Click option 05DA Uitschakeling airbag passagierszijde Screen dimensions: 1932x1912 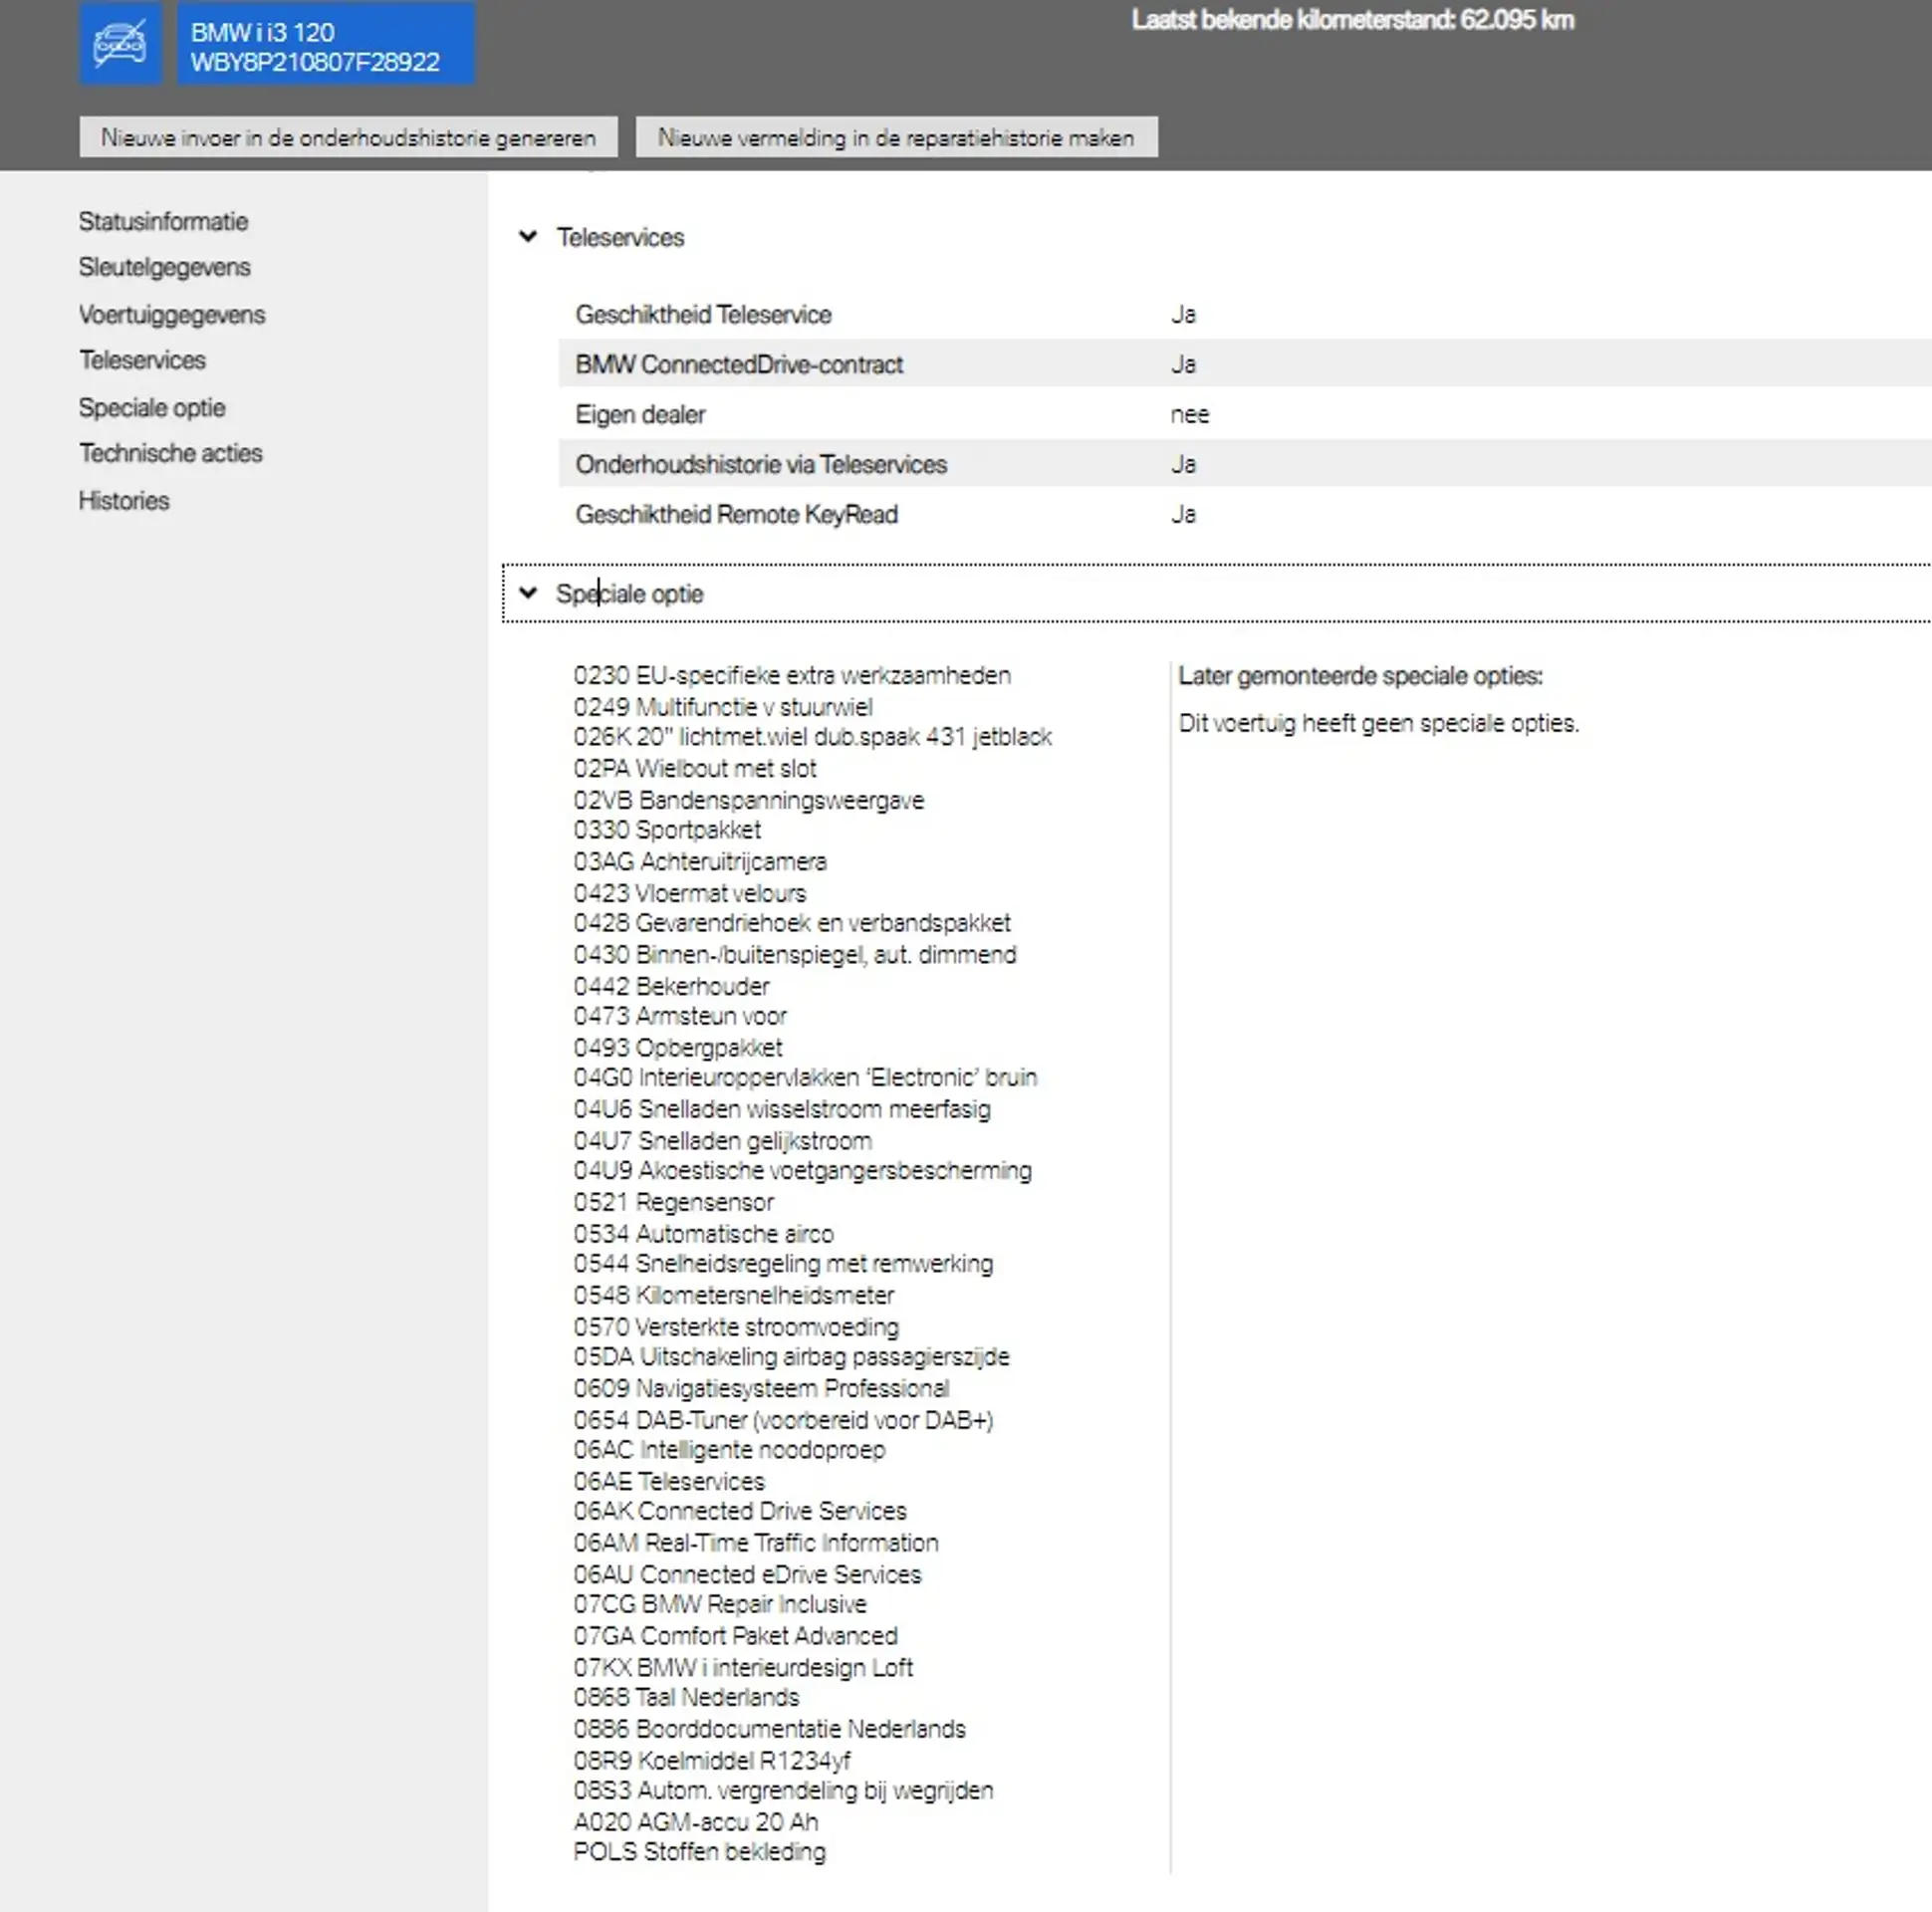[792, 1357]
